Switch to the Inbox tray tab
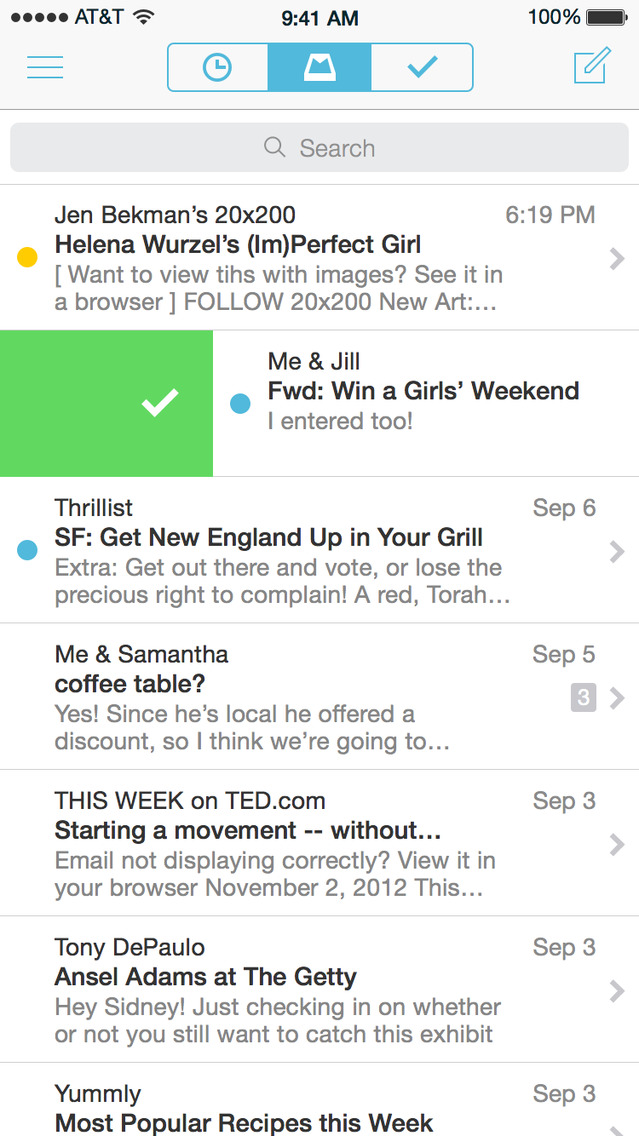The height and width of the screenshot is (1136, 639). 320,68
